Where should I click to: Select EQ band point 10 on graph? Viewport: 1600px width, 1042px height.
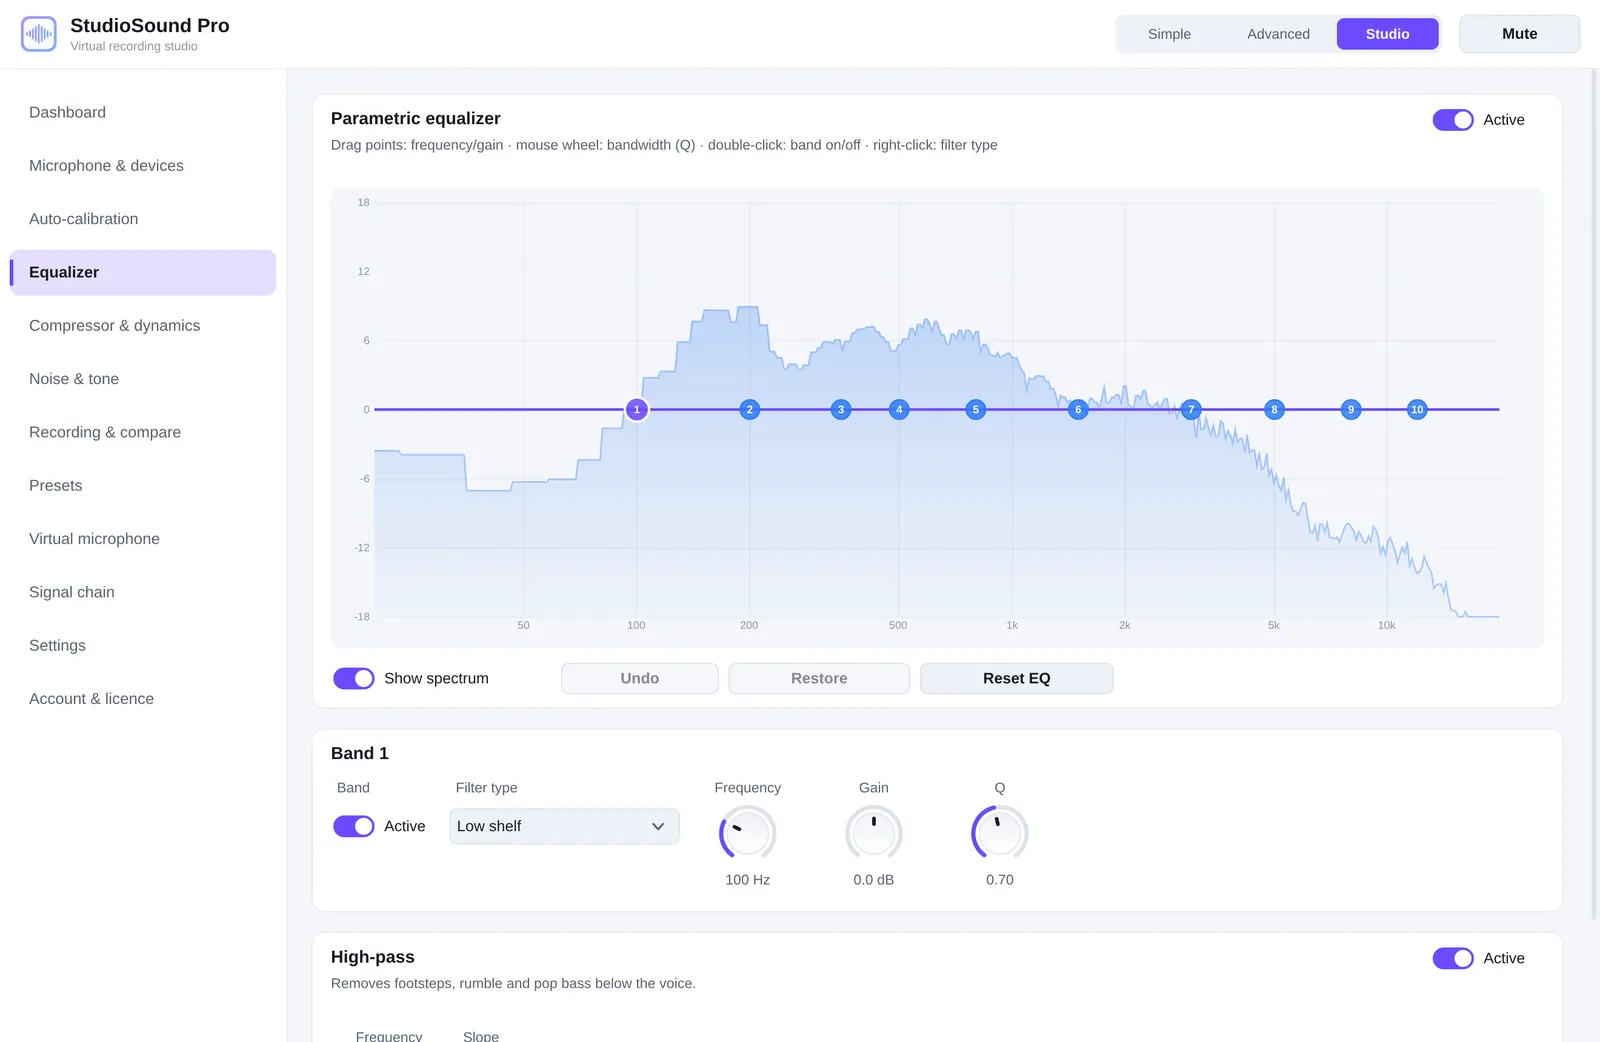(x=1417, y=410)
